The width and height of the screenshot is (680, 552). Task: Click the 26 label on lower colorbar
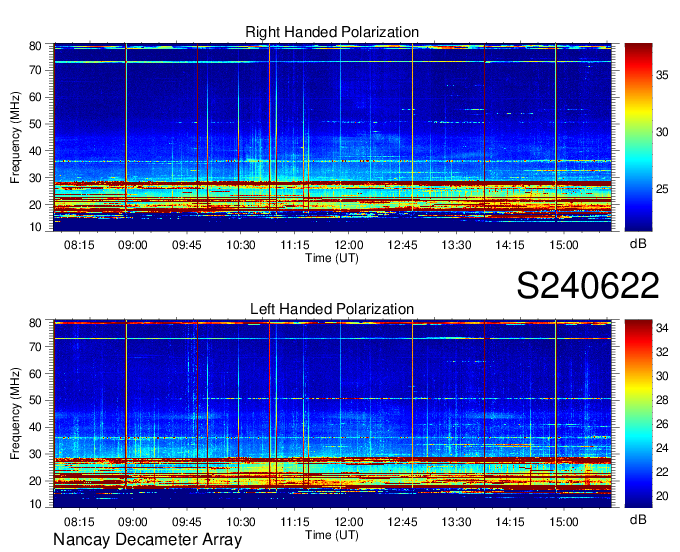(662, 424)
